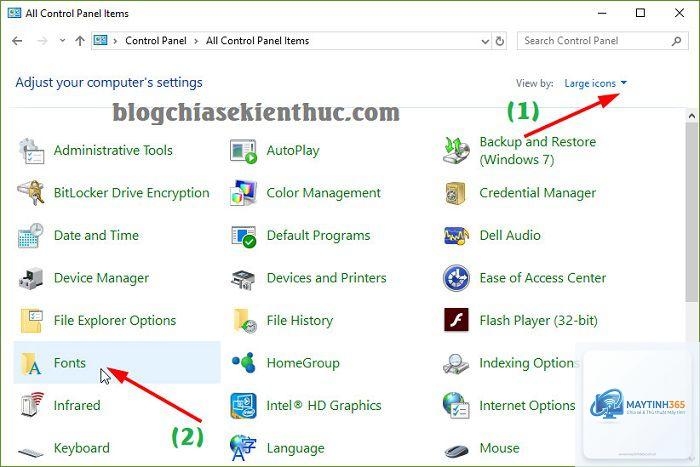The width and height of the screenshot is (700, 467).
Task: Open the Internet Options icon
Action: pyautogui.click(x=456, y=405)
